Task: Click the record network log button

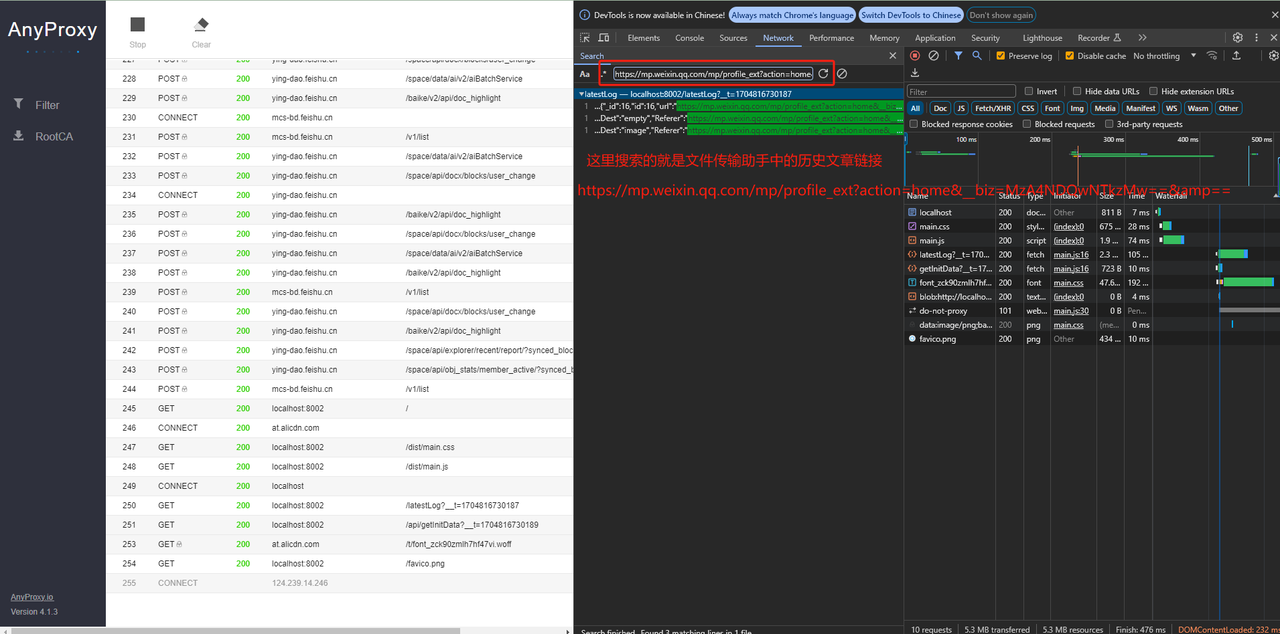Action: click(914, 56)
